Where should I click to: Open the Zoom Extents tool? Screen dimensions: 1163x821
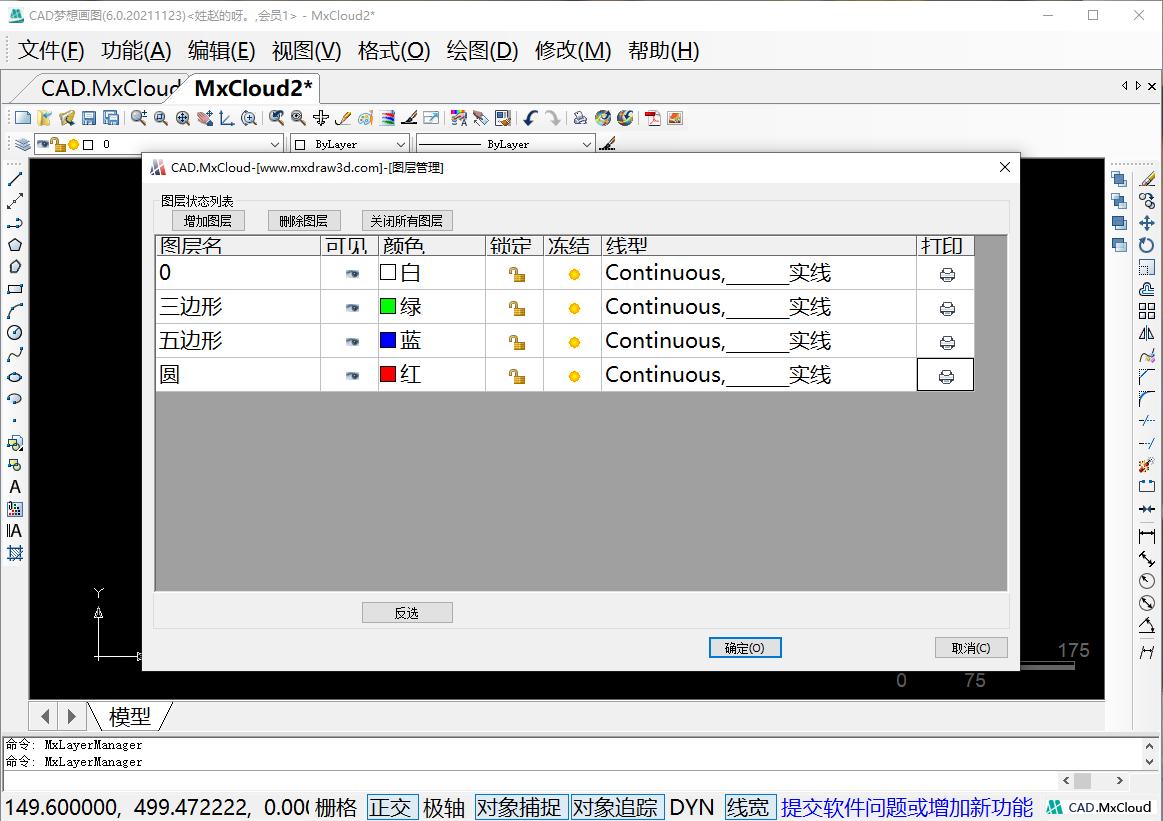tap(182, 118)
